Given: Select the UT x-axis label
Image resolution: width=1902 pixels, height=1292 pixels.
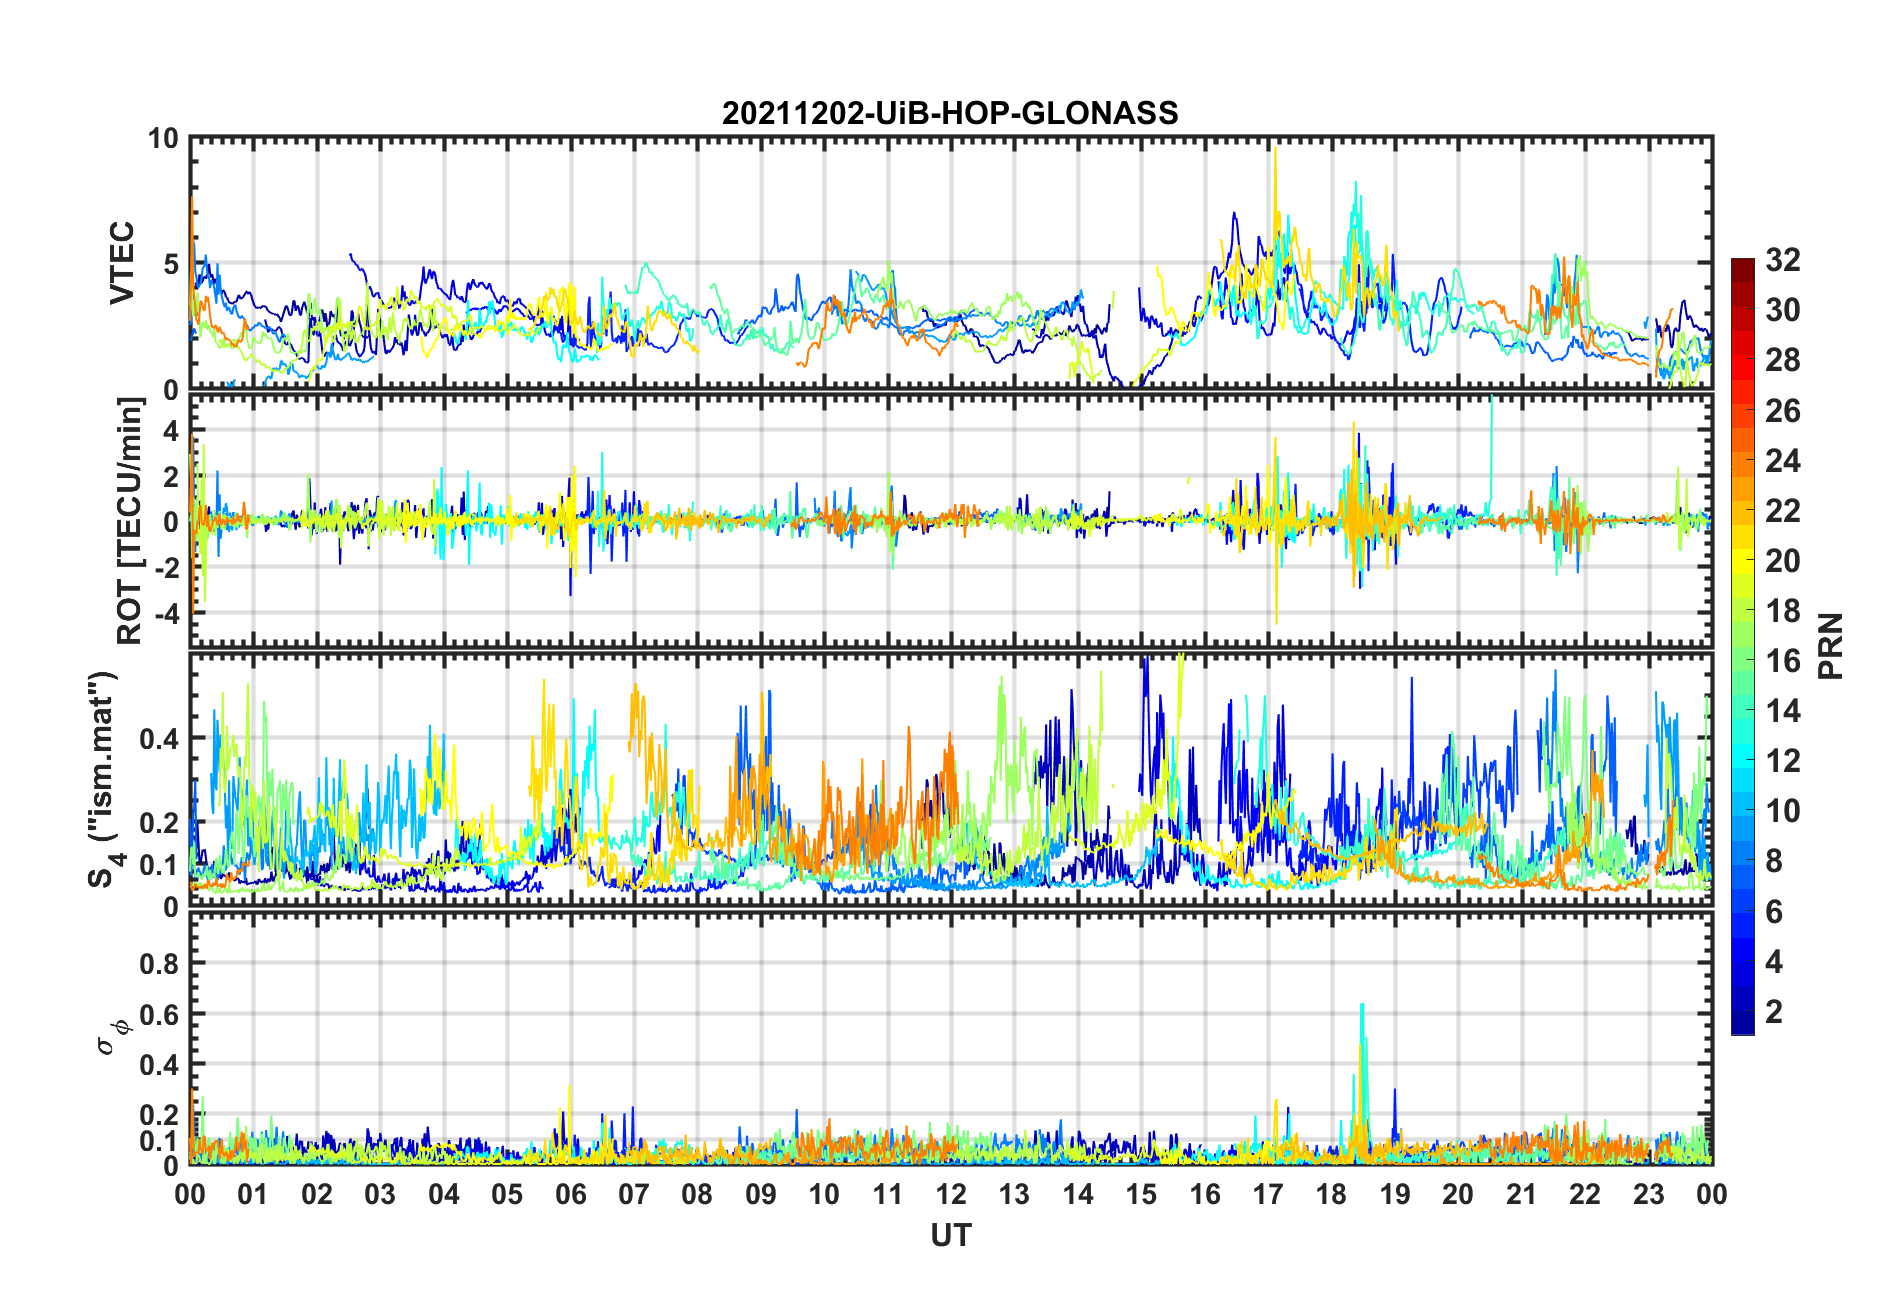Looking at the screenshot, I should click(x=950, y=1236).
